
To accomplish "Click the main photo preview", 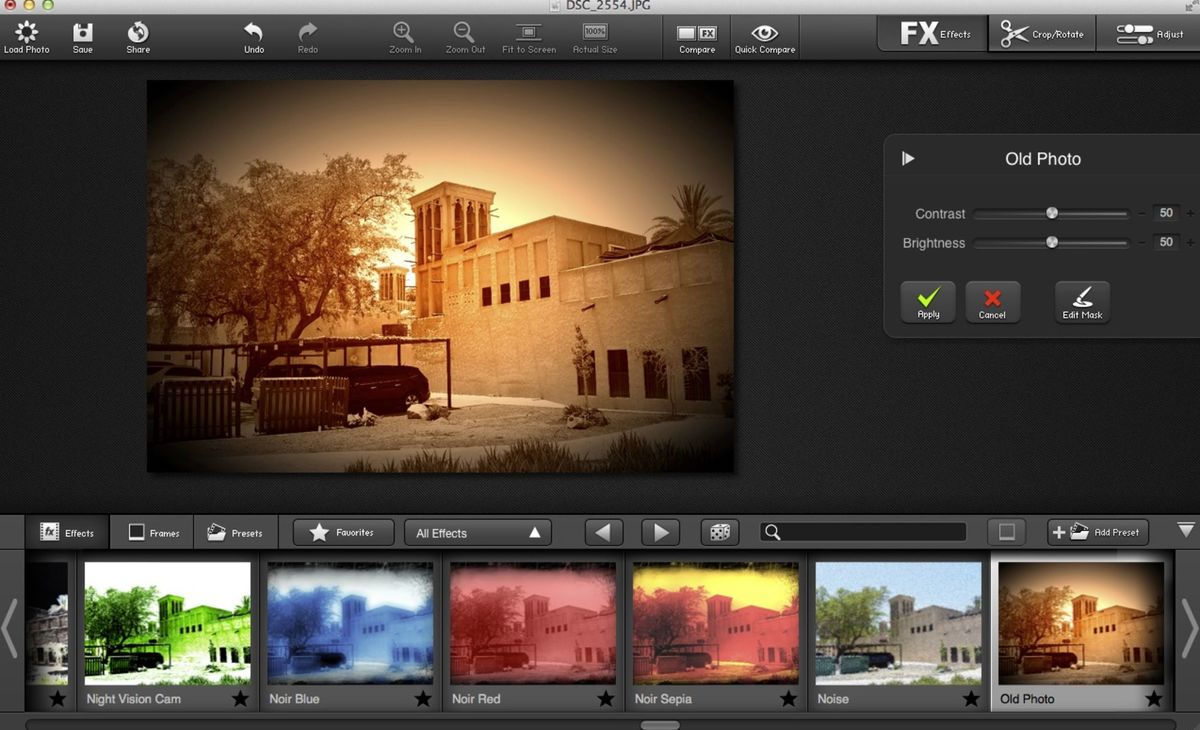I will coord(440,276).
